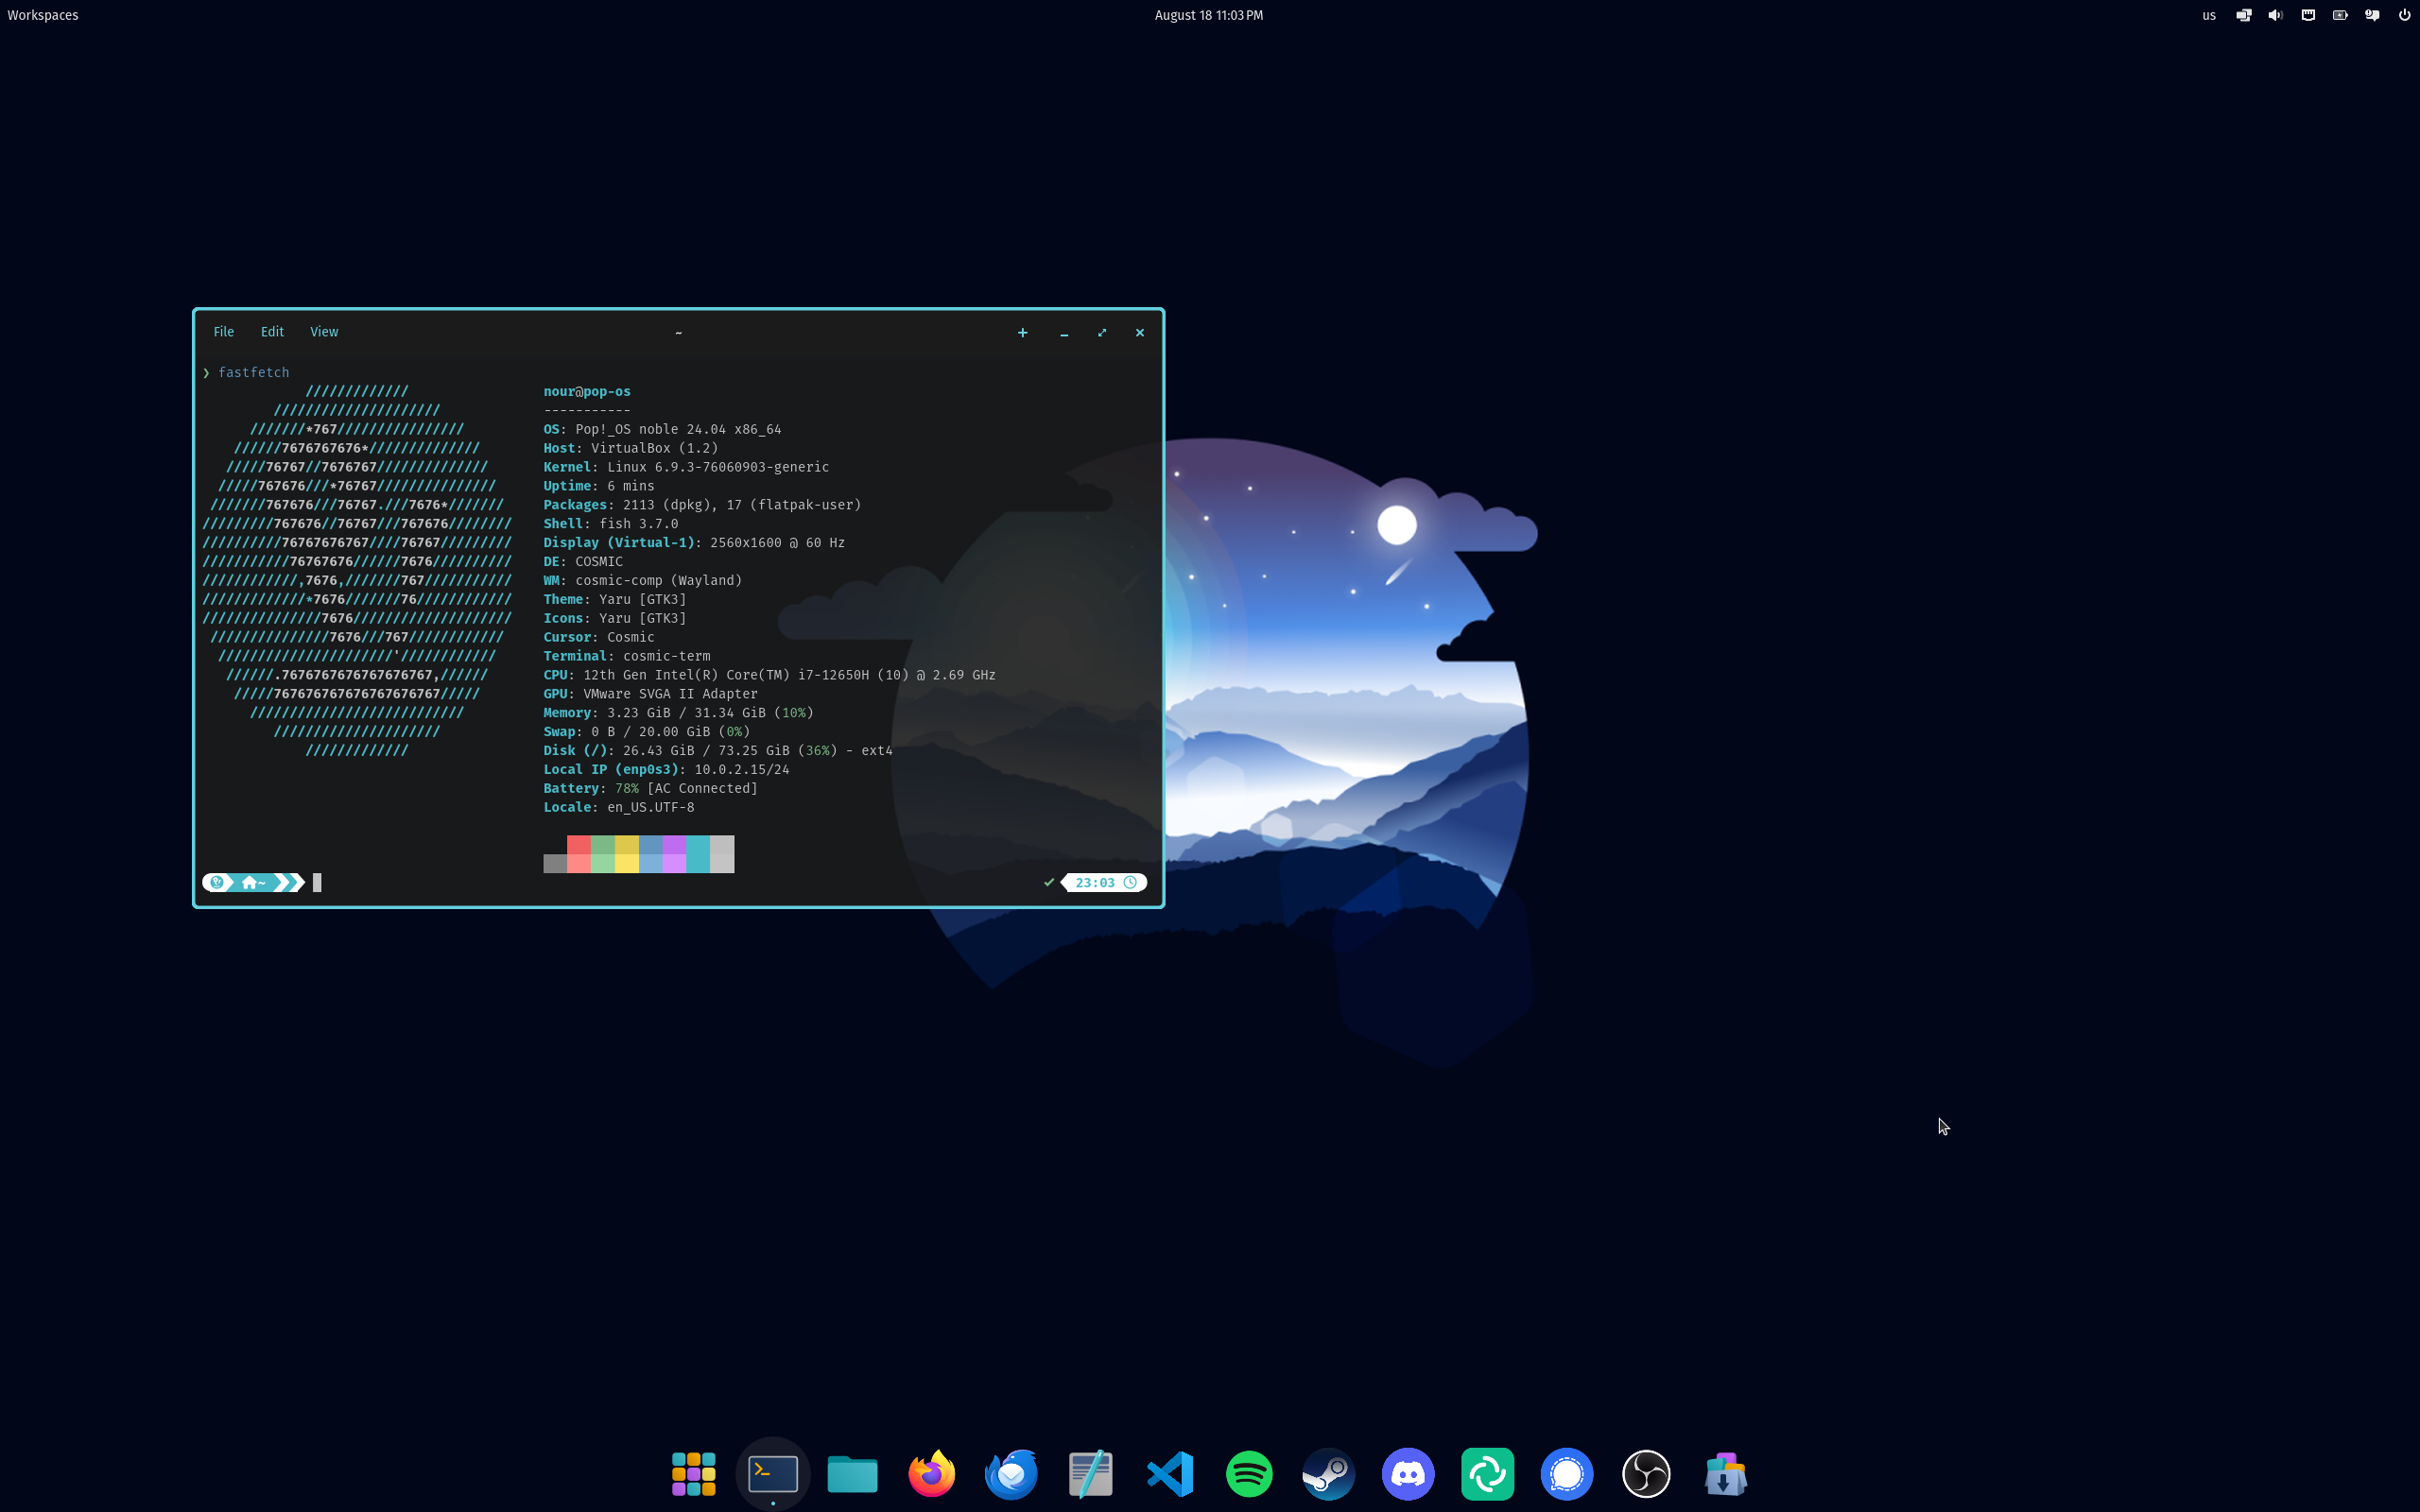Viewport: 2420px width, 1512px height.
Task: Launch Signal messenger from the dock
Action: (x=1566, y=1473)
